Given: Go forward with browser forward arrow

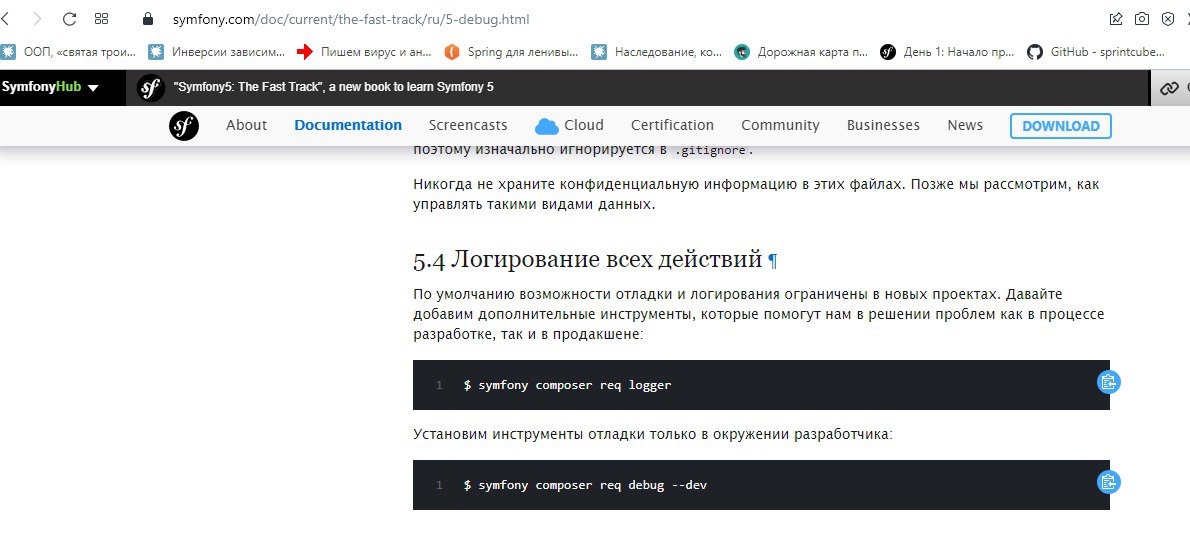Looking at the screenshot, I should 37,19.
